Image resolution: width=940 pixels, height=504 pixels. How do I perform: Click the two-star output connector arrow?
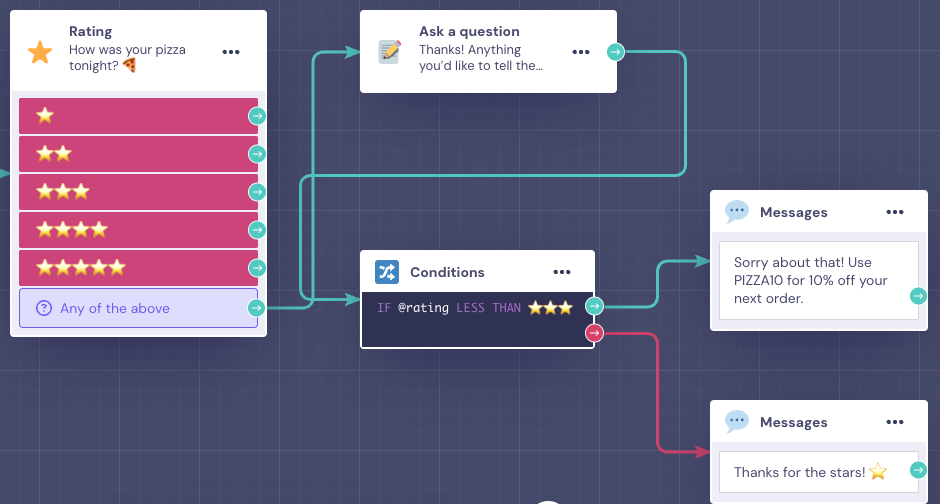(257, 154)
